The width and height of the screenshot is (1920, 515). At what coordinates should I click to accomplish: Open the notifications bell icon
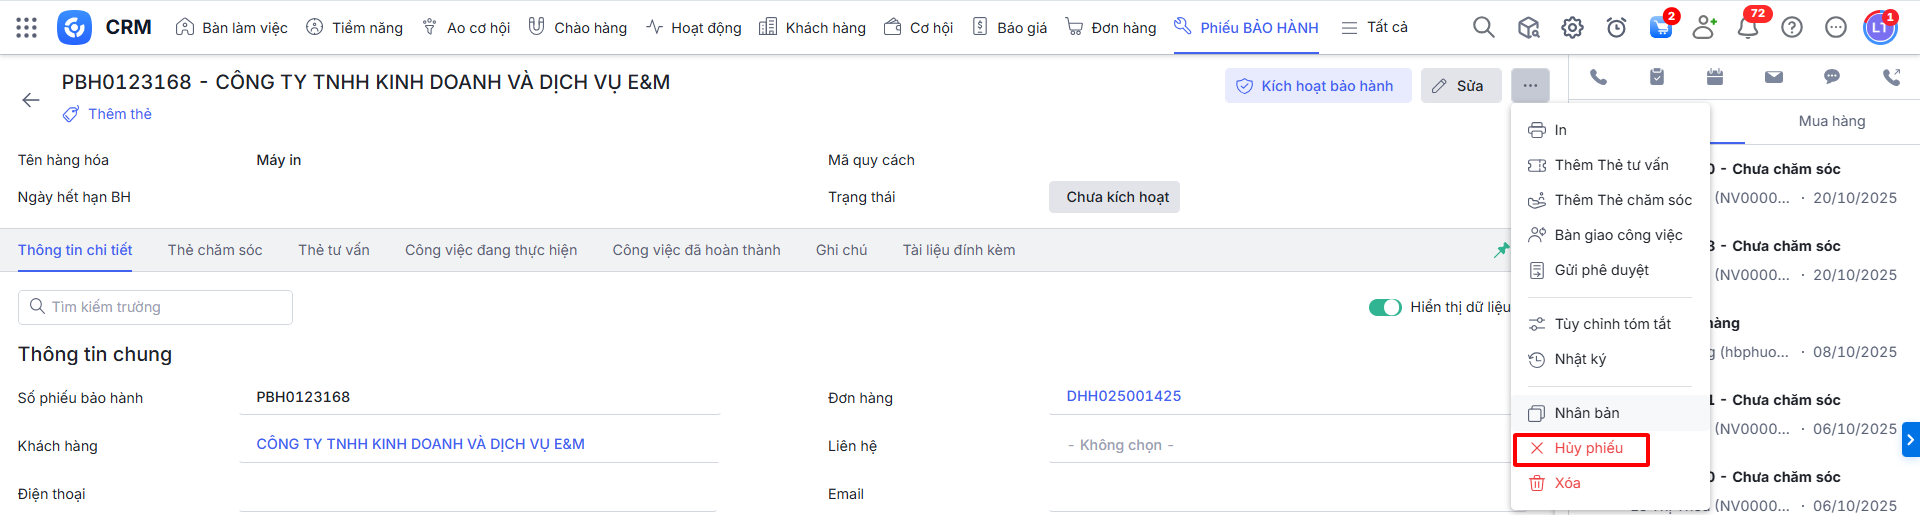coord(1747,27)
